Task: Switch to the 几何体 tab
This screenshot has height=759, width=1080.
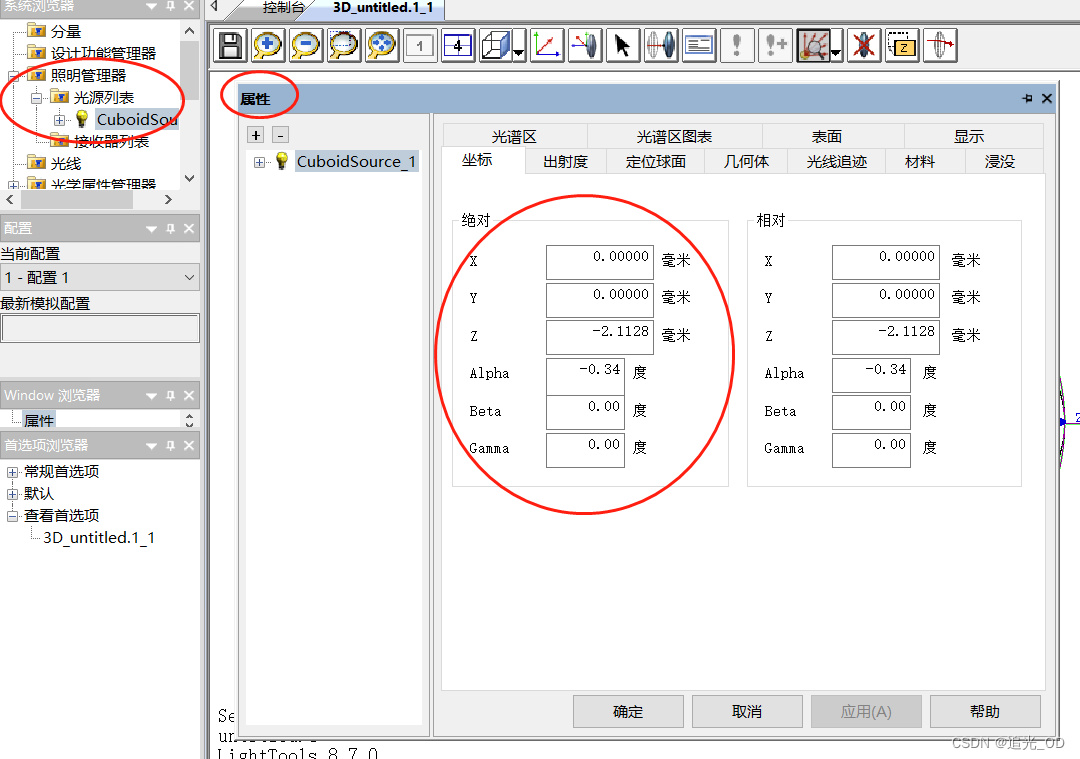Action: [x=746, y=162]
